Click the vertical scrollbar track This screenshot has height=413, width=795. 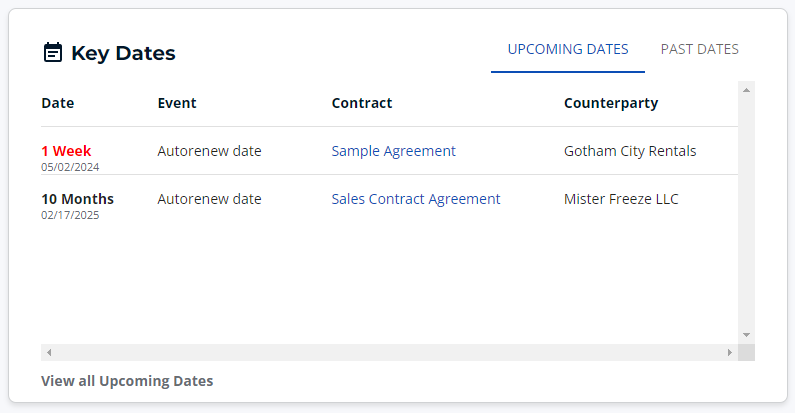click(746, 212)
